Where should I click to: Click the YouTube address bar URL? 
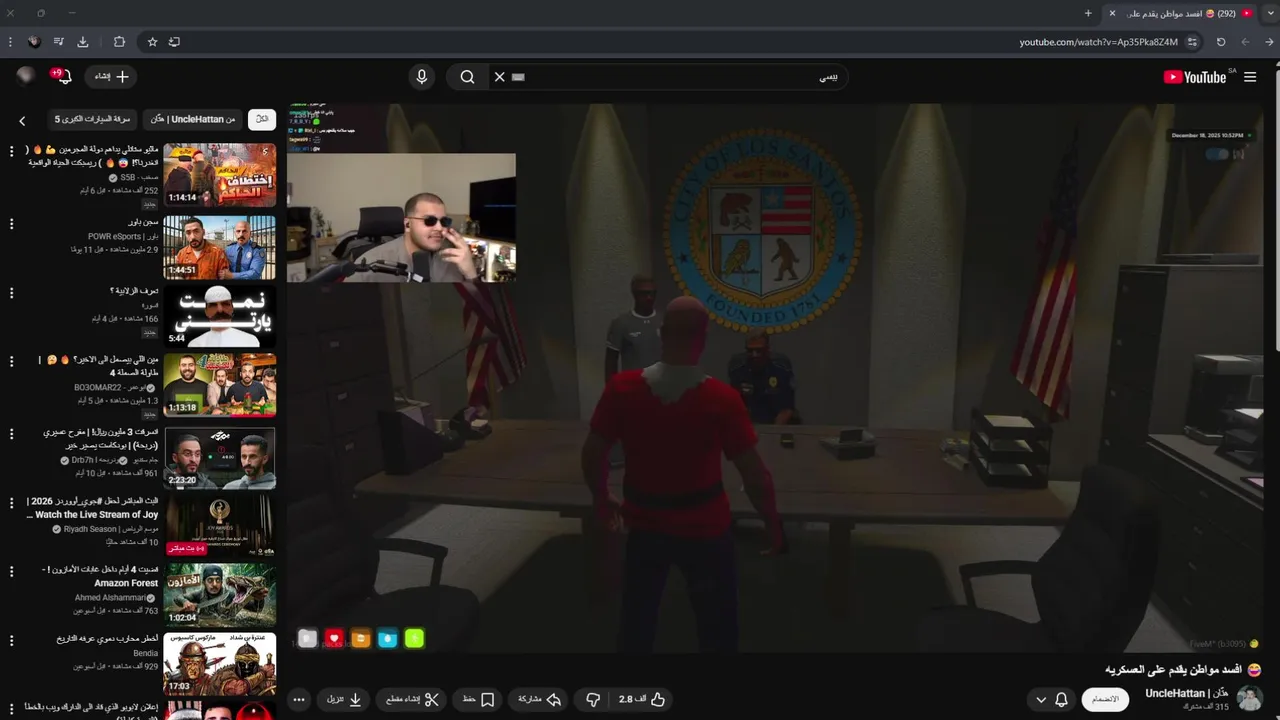click(1098, 42)
